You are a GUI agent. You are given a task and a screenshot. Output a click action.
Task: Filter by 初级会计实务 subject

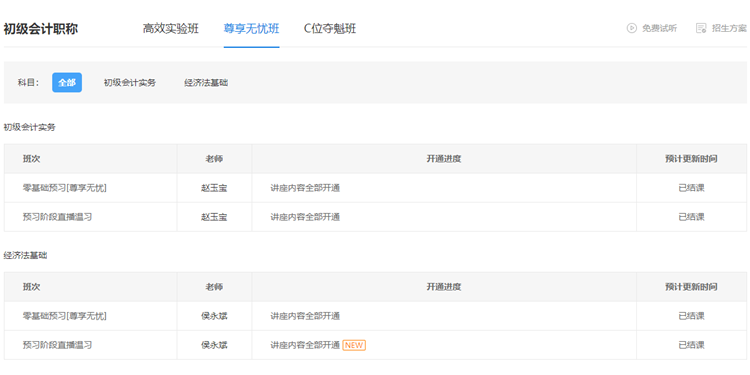pyautogui.click(x=130, y=82)
